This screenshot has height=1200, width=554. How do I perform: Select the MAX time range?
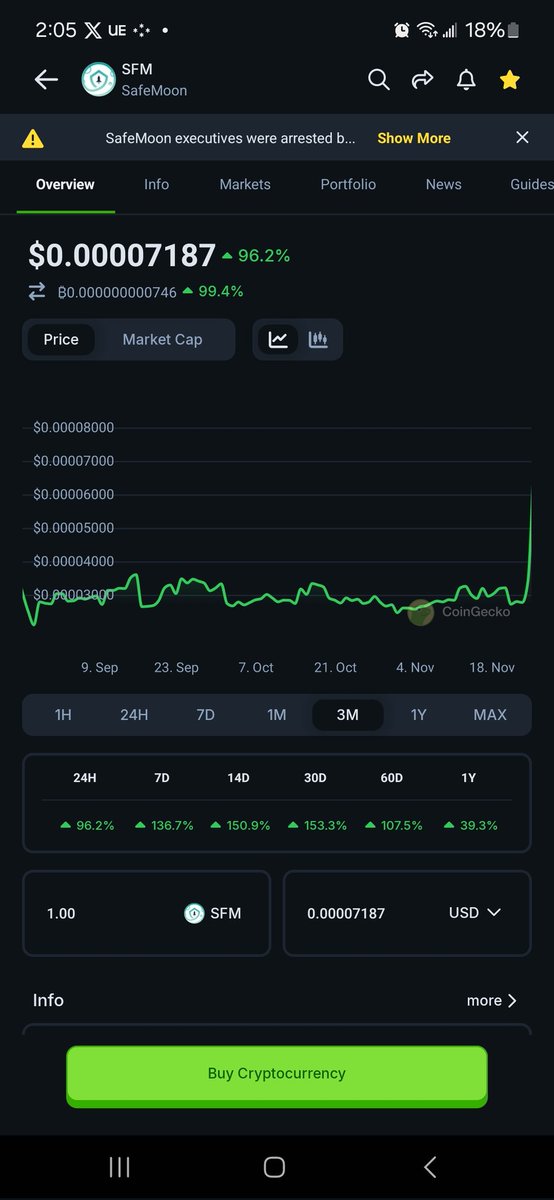[490, 715]
